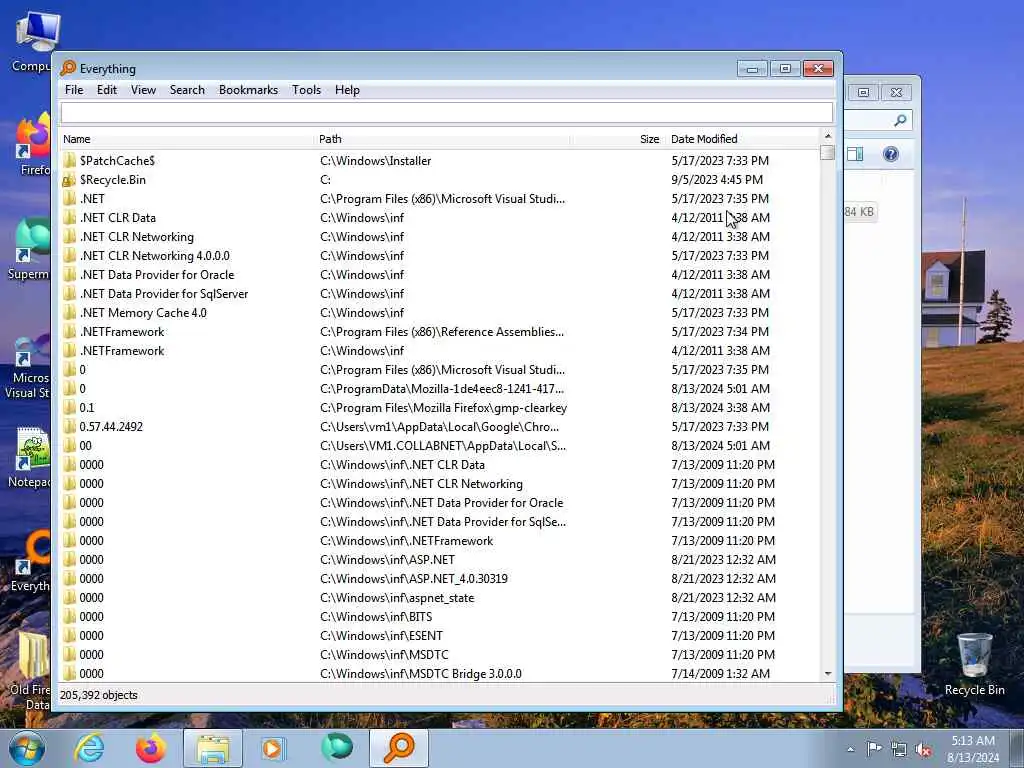
Task: Select 0000 in C:\Windows\inf\ASP.NET_4.0.30319
Action: [x=91, y=578]
